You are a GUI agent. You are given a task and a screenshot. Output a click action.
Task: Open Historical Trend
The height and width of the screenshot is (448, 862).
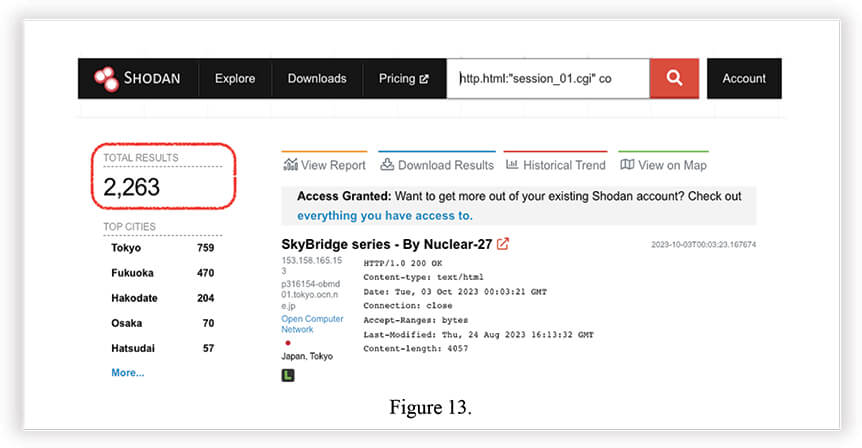[x=556, y=165]
